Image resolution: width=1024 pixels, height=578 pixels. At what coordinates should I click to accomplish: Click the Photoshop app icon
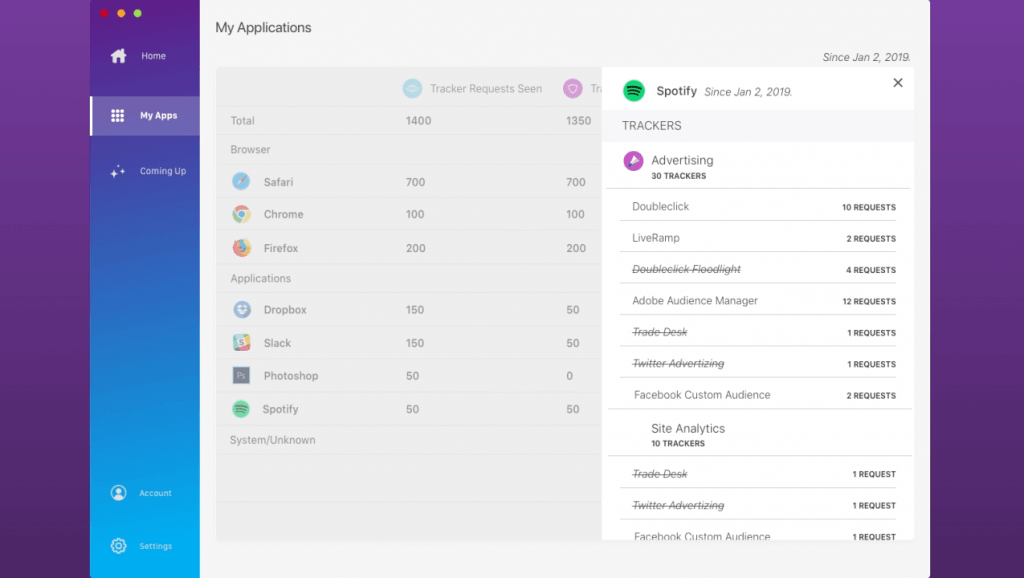pyautogui.click(x=241, y=376)
